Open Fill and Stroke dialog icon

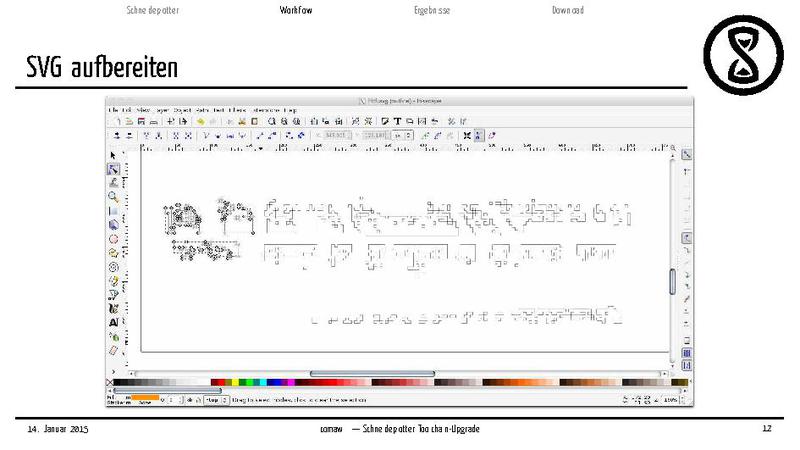pos(385,121)
